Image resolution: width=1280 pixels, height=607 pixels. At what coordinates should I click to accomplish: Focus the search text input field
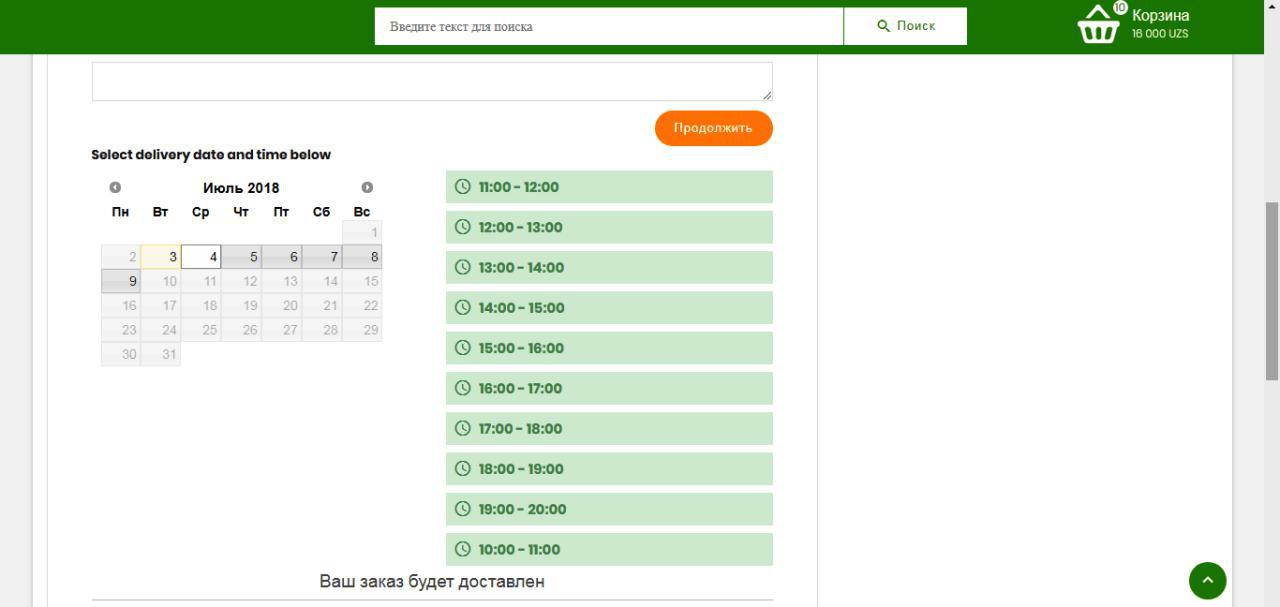(608, 26)
